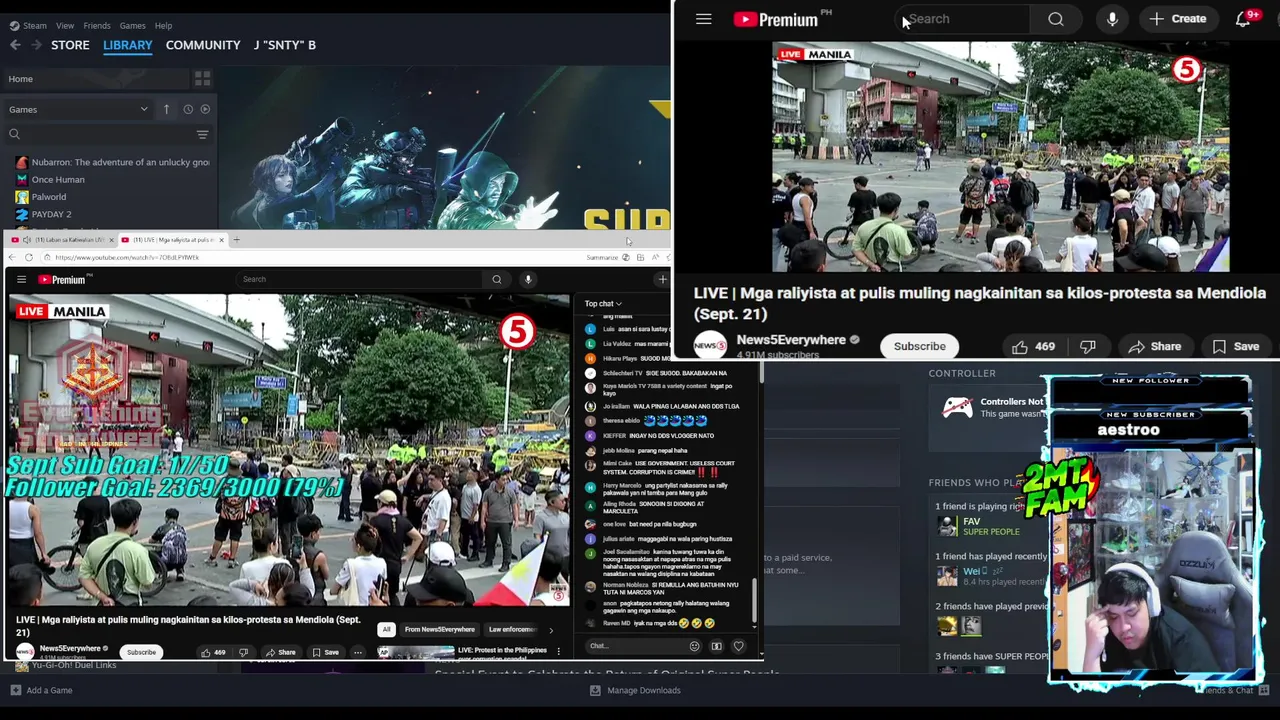Open the Friends menu in Steam
The image size is (1280, 720).
[97, 25]
